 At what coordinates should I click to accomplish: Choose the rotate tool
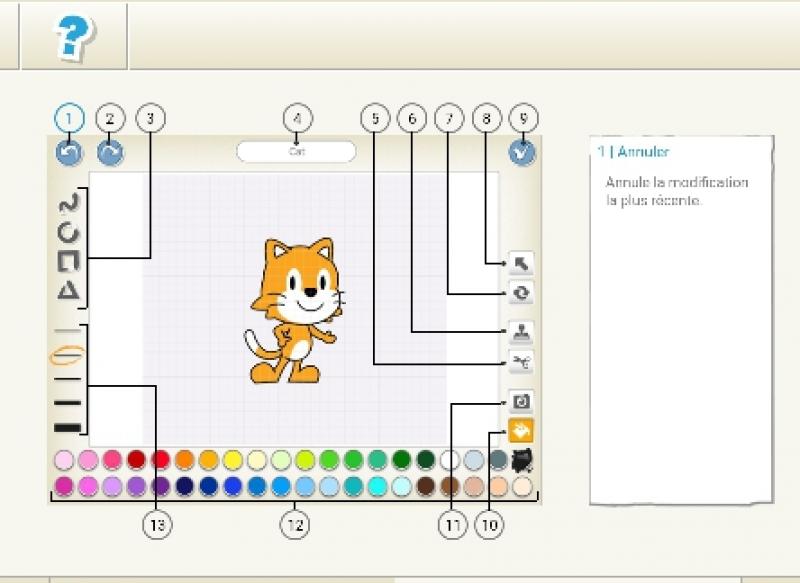(x=521, y=293)
